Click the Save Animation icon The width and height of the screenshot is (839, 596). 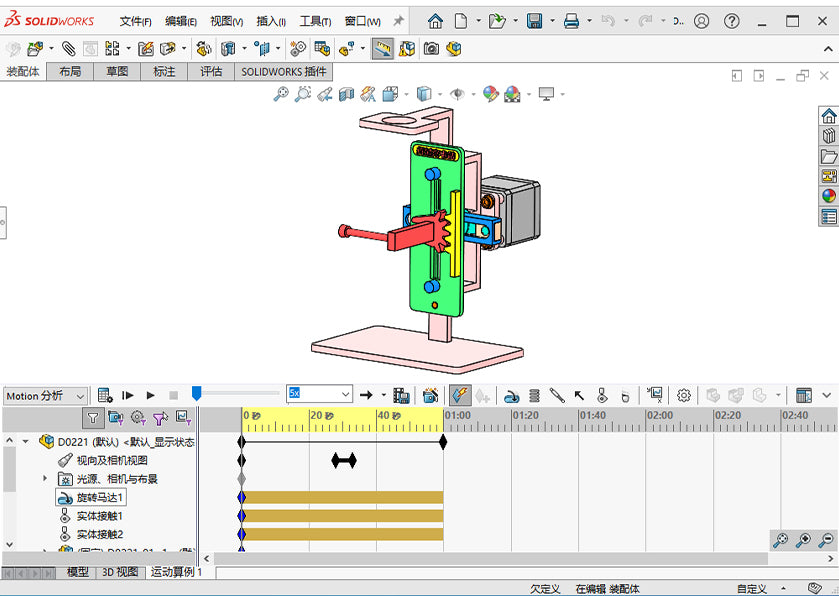click(401, 395)
